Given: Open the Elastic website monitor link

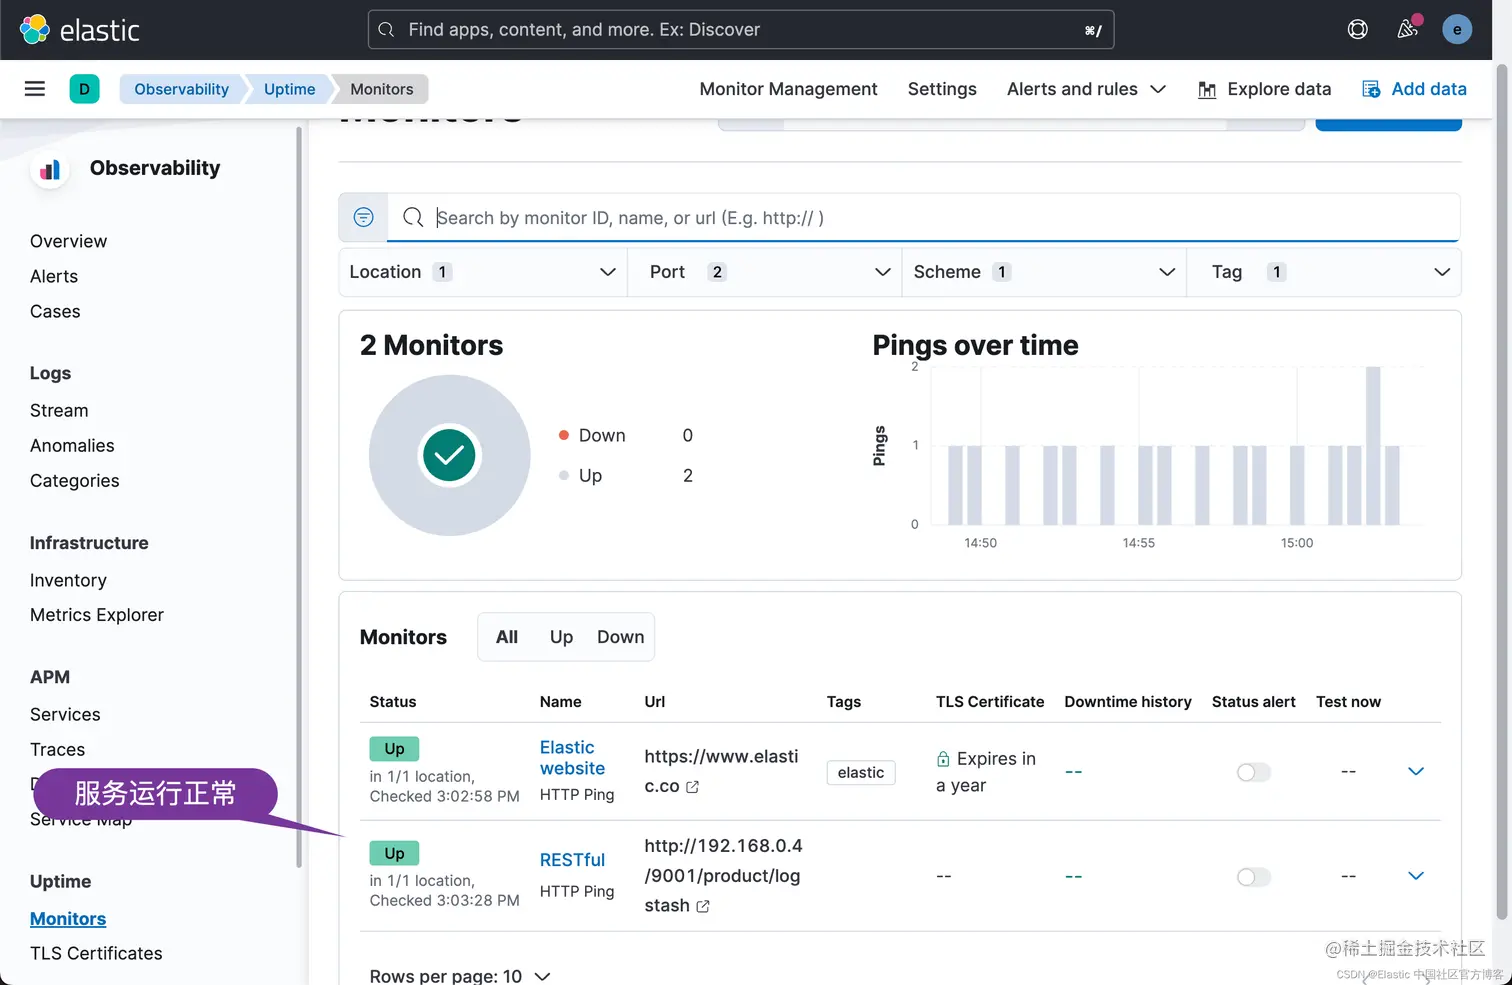Looking at the screenshot, I should point(572,758).
